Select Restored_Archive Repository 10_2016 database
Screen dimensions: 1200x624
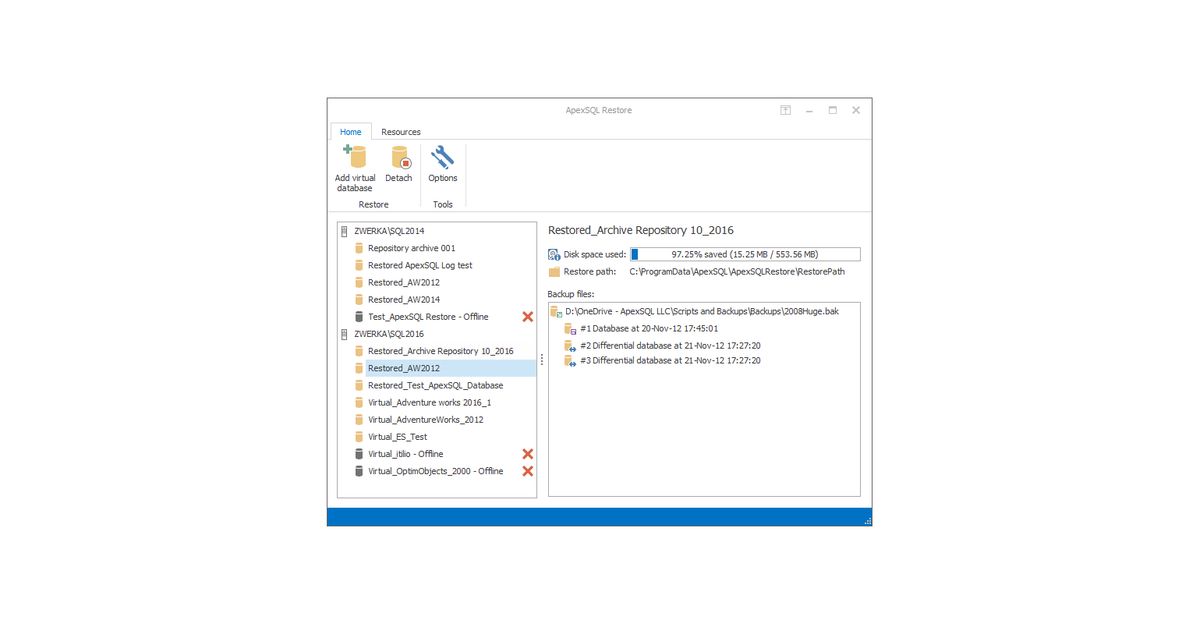(440, 350)
